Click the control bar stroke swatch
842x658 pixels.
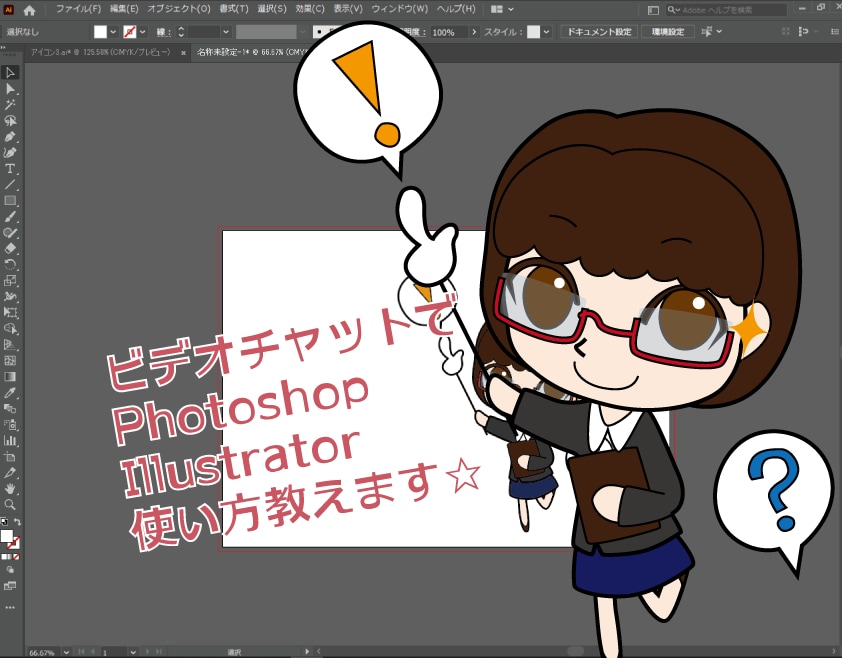129,32
